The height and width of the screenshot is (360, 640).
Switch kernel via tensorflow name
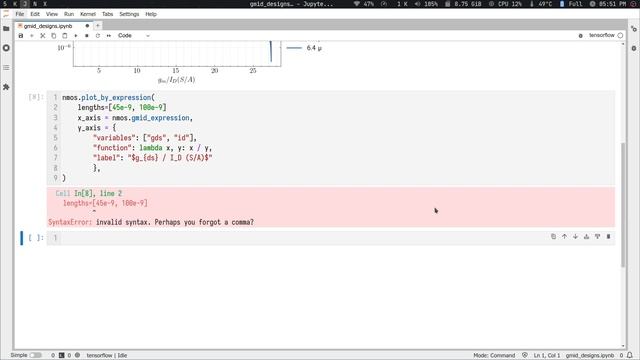click(602, 36)
